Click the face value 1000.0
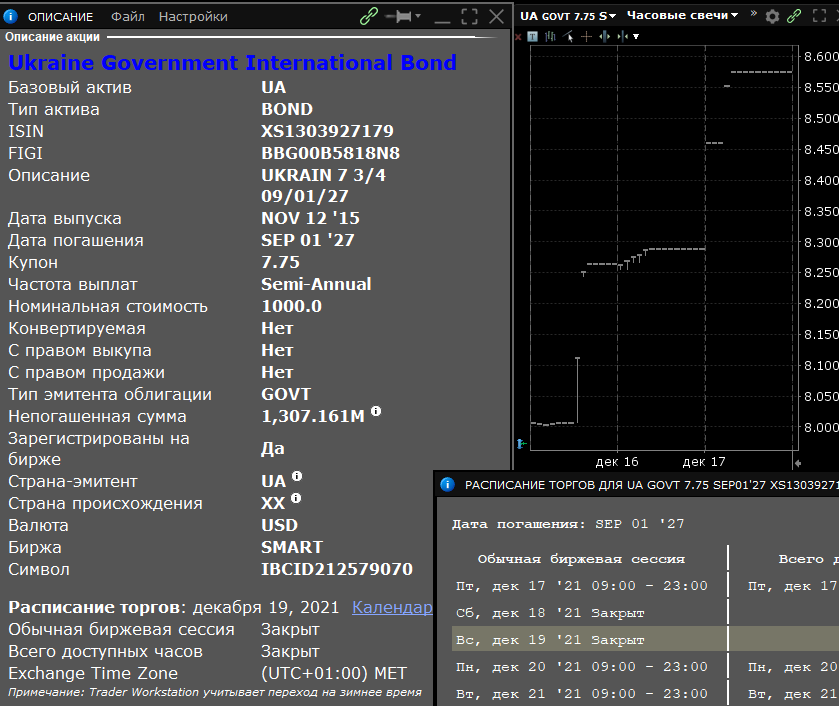This screenshot has height=706, width=839. click(292, 306)
